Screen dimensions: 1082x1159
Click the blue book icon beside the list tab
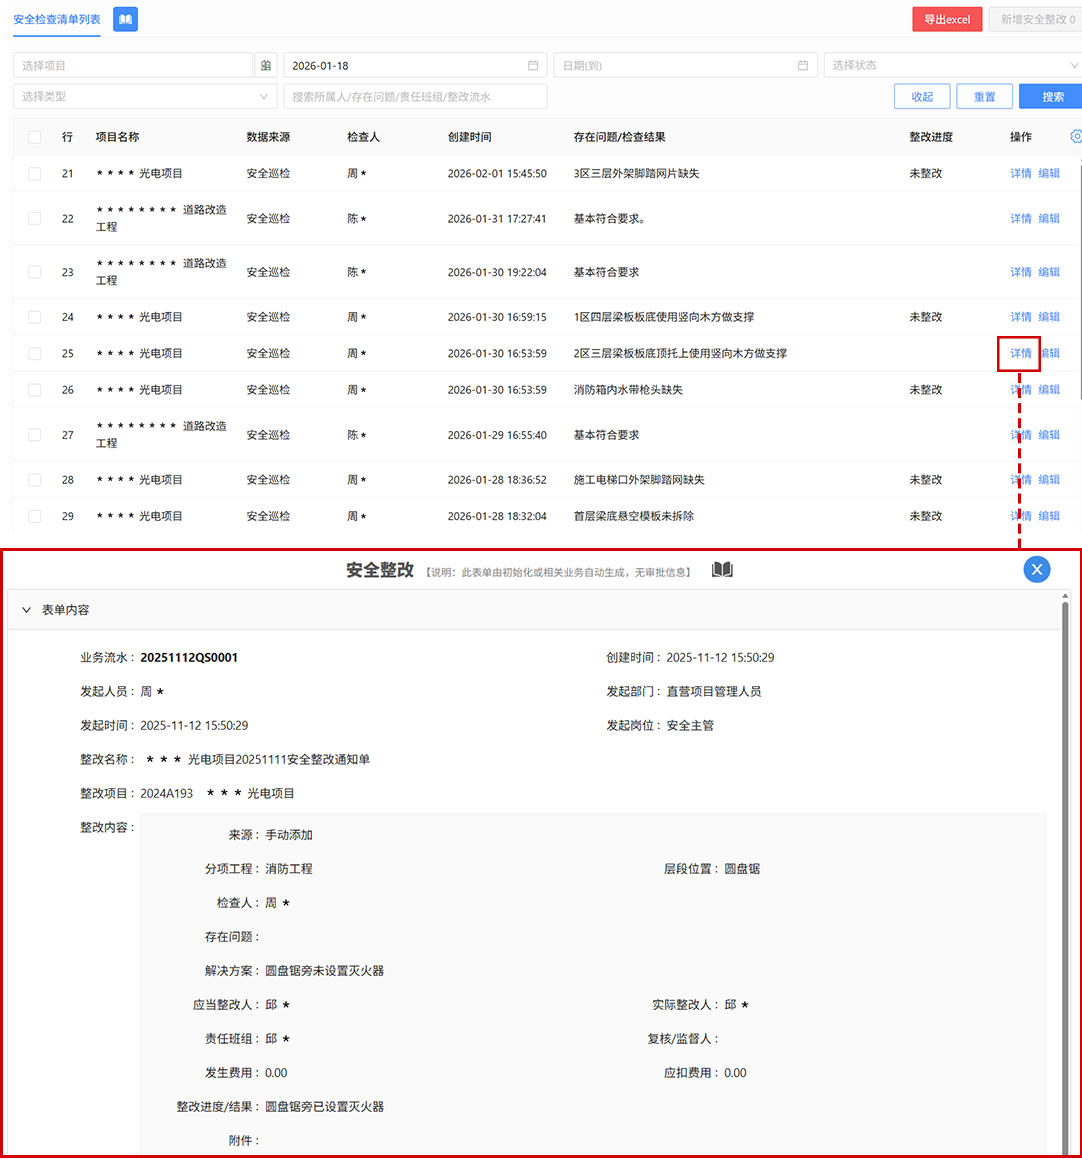coord(125,19)
